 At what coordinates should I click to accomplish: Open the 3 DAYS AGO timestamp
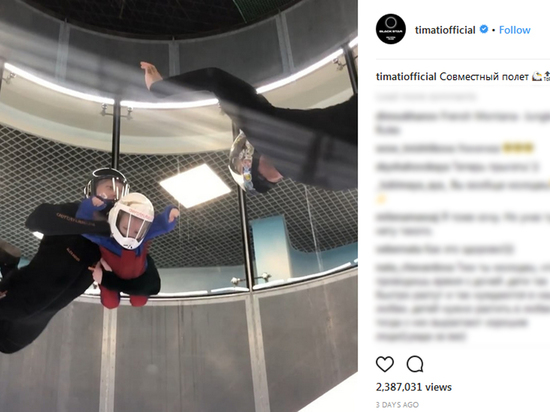[397, 405]
